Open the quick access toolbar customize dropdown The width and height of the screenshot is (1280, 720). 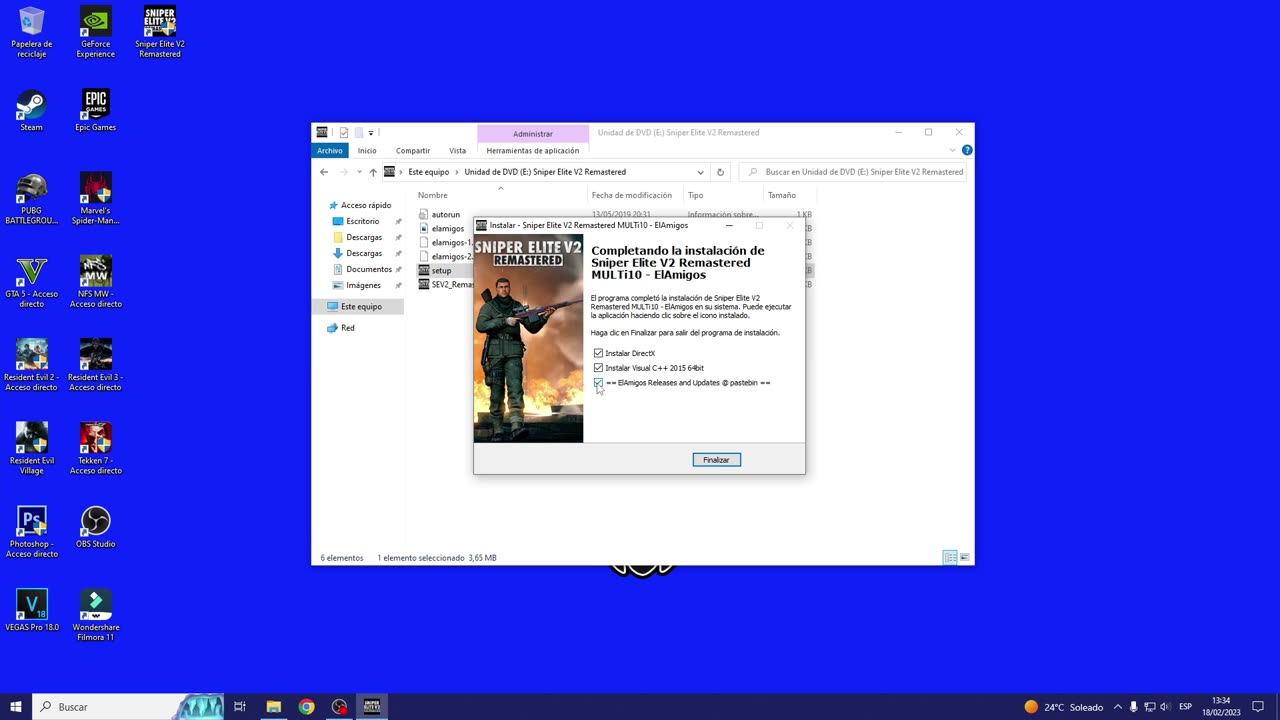coord(371,132)
